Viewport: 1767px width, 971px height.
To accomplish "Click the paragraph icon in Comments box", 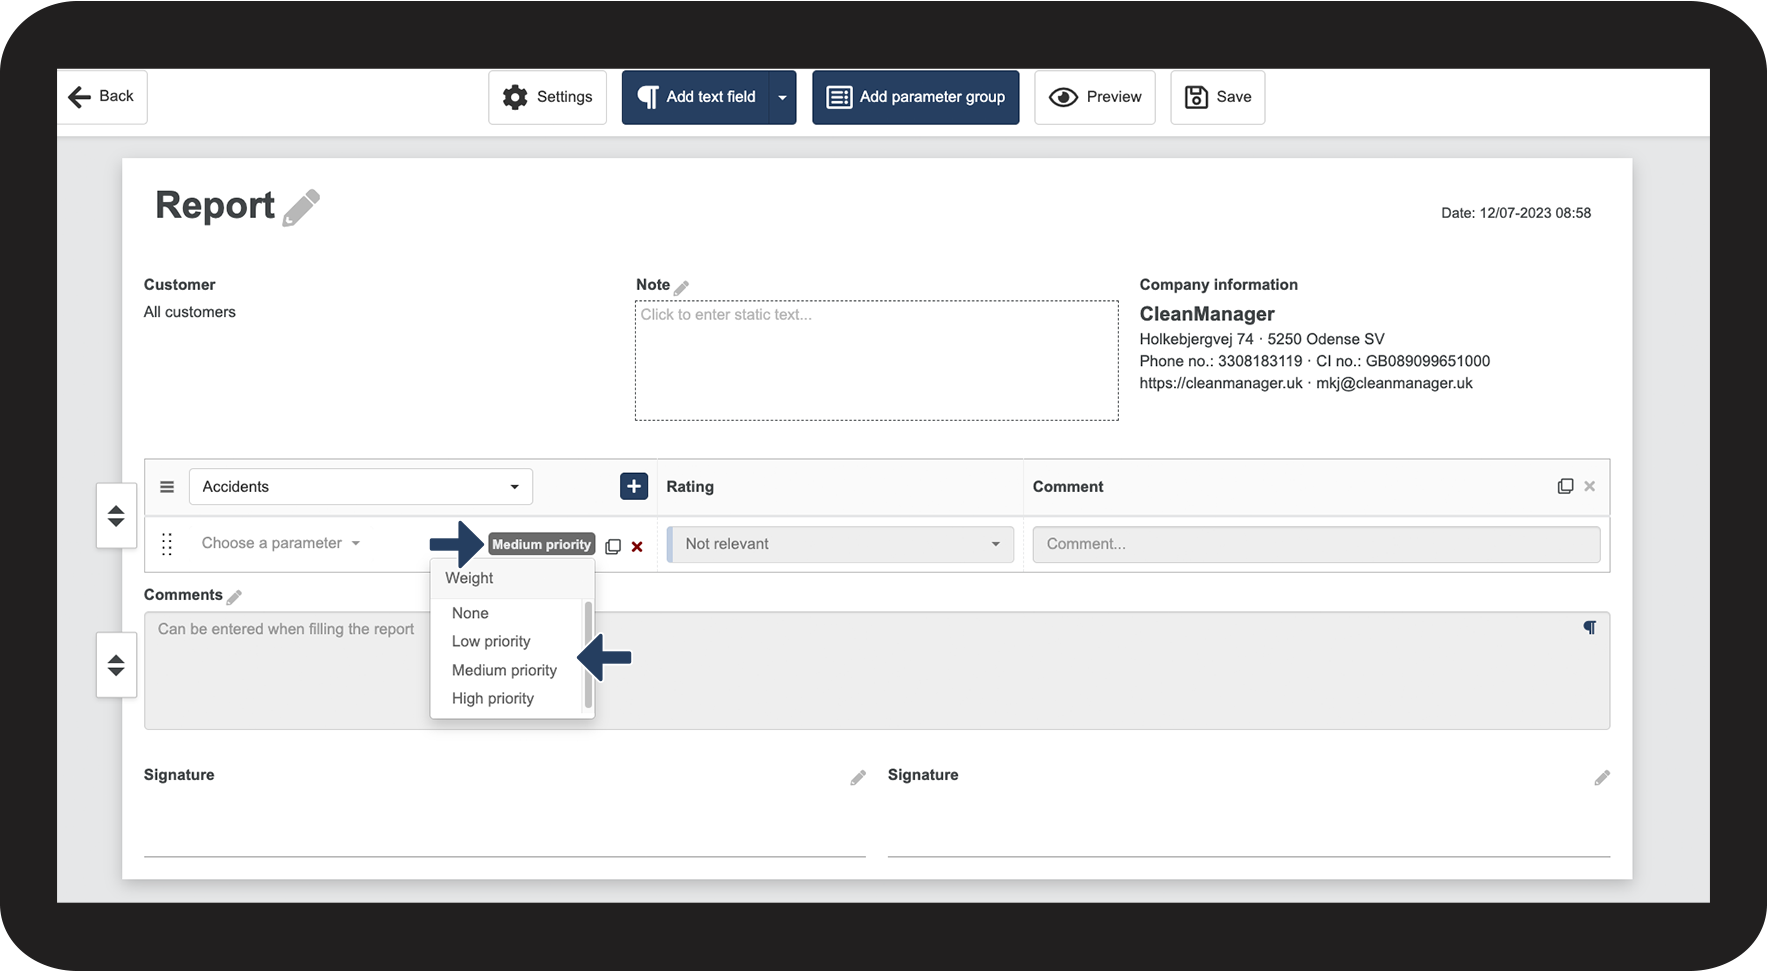I will click(1589, 628).
